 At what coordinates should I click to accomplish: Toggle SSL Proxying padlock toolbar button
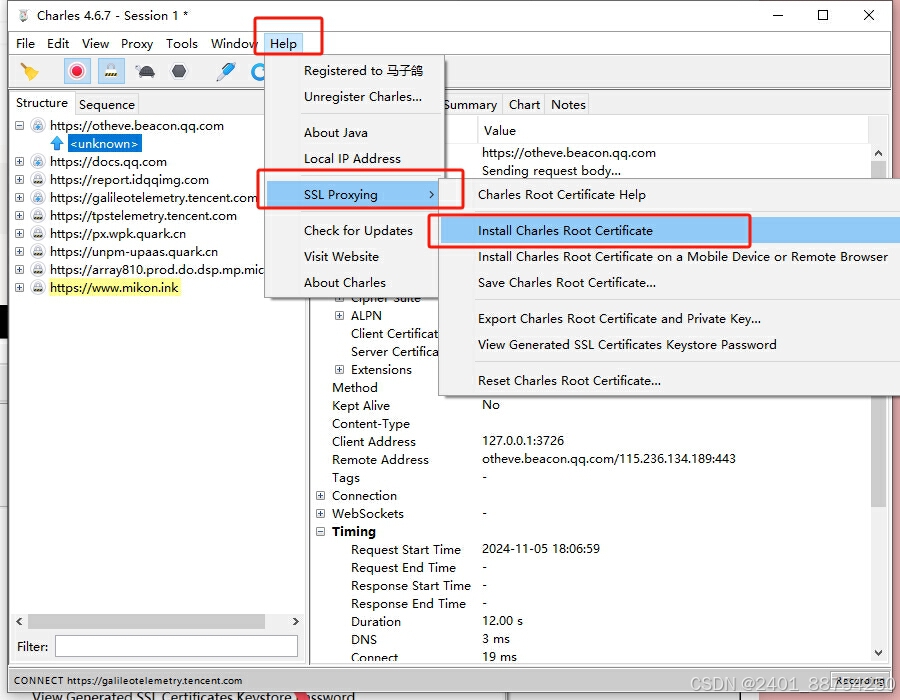[x=111, y=72]
